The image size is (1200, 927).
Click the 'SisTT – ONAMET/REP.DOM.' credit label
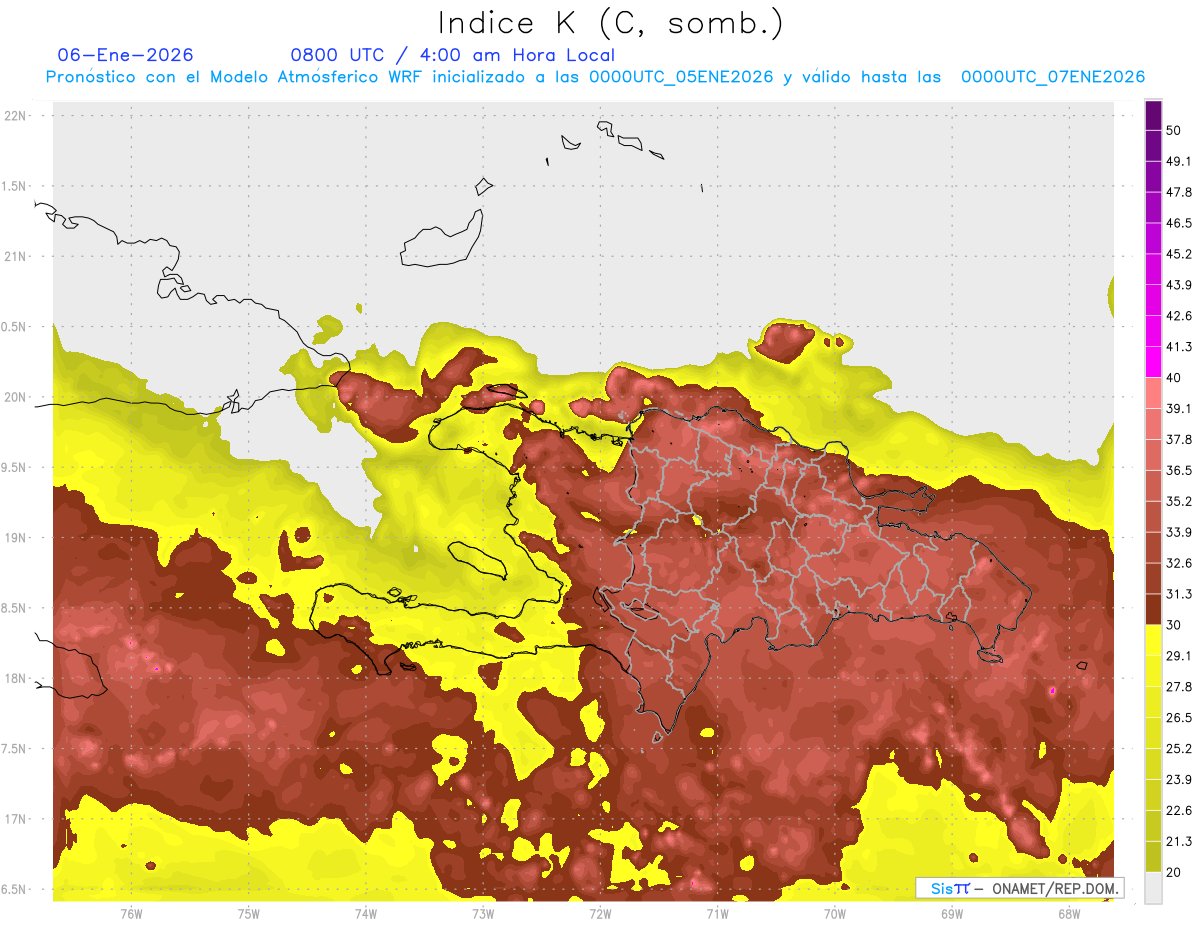1020,888
